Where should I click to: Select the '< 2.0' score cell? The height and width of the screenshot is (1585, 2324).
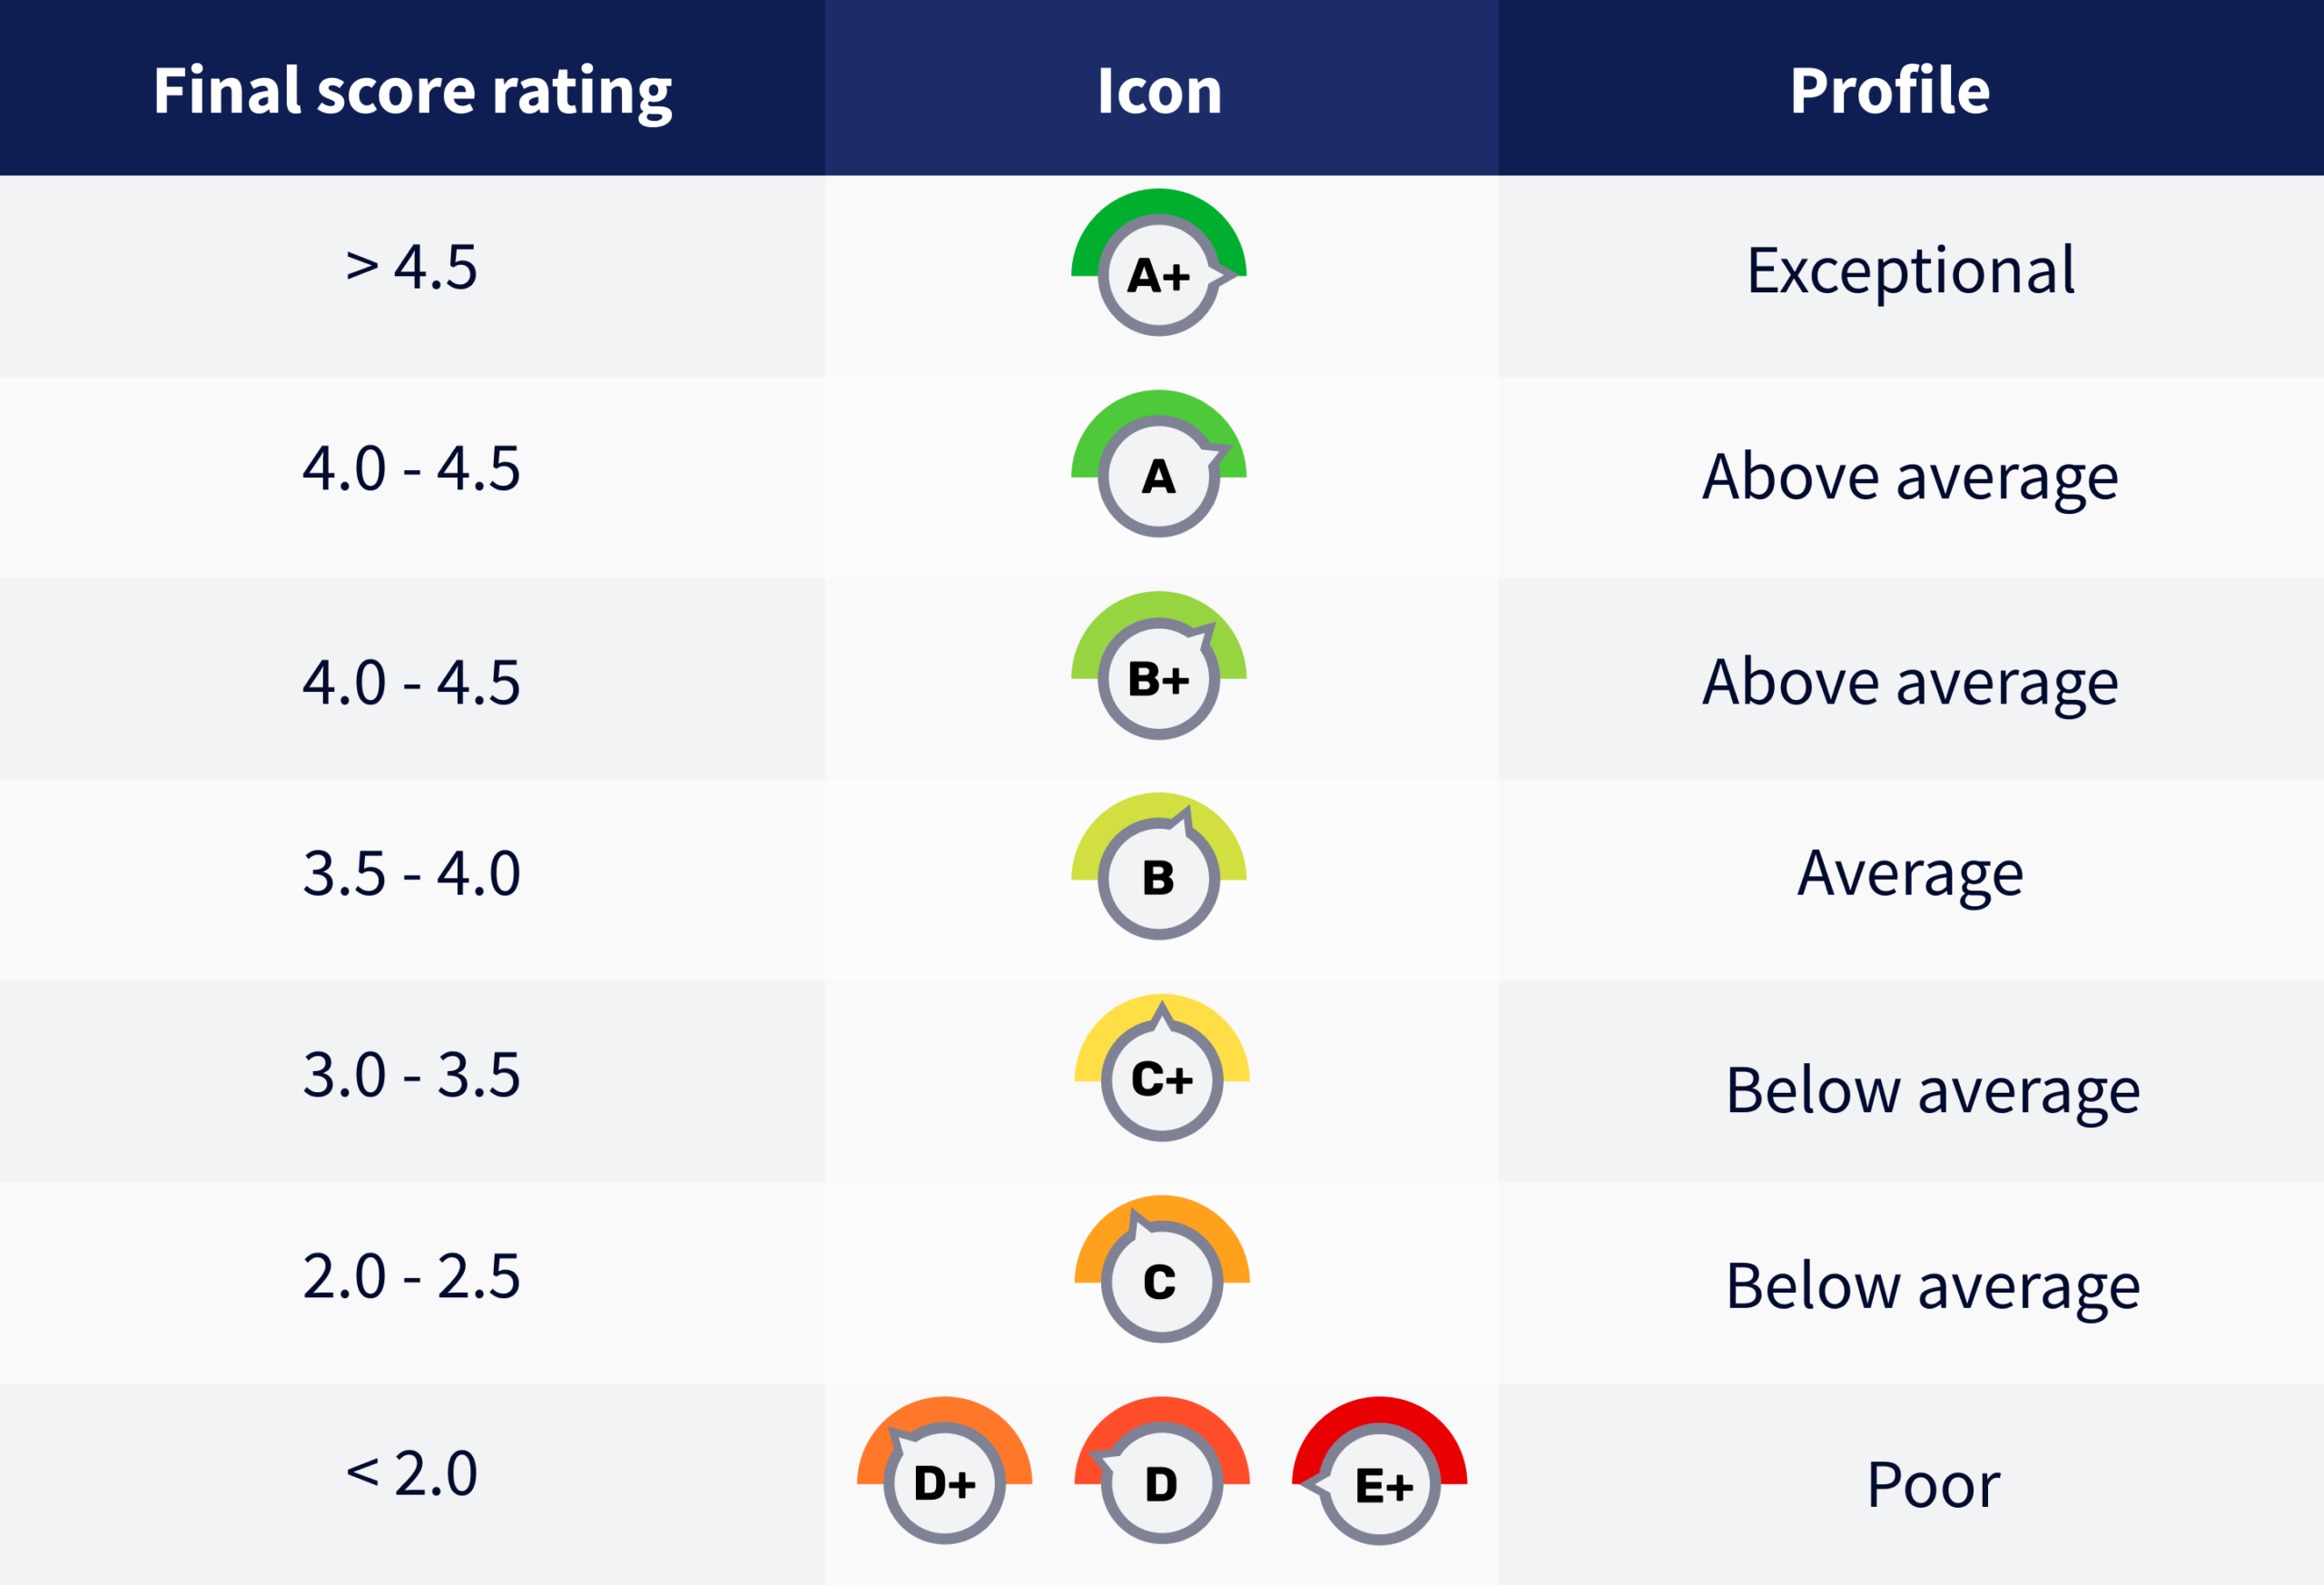click(412, 1474)
